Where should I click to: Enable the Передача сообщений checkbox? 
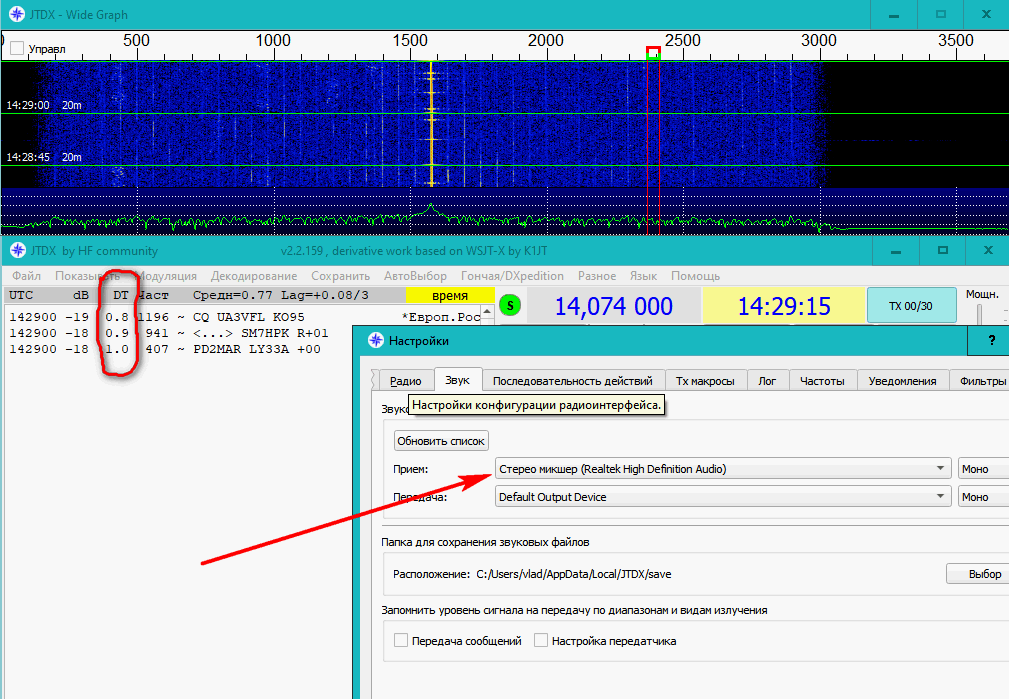[x=401, y=641]
